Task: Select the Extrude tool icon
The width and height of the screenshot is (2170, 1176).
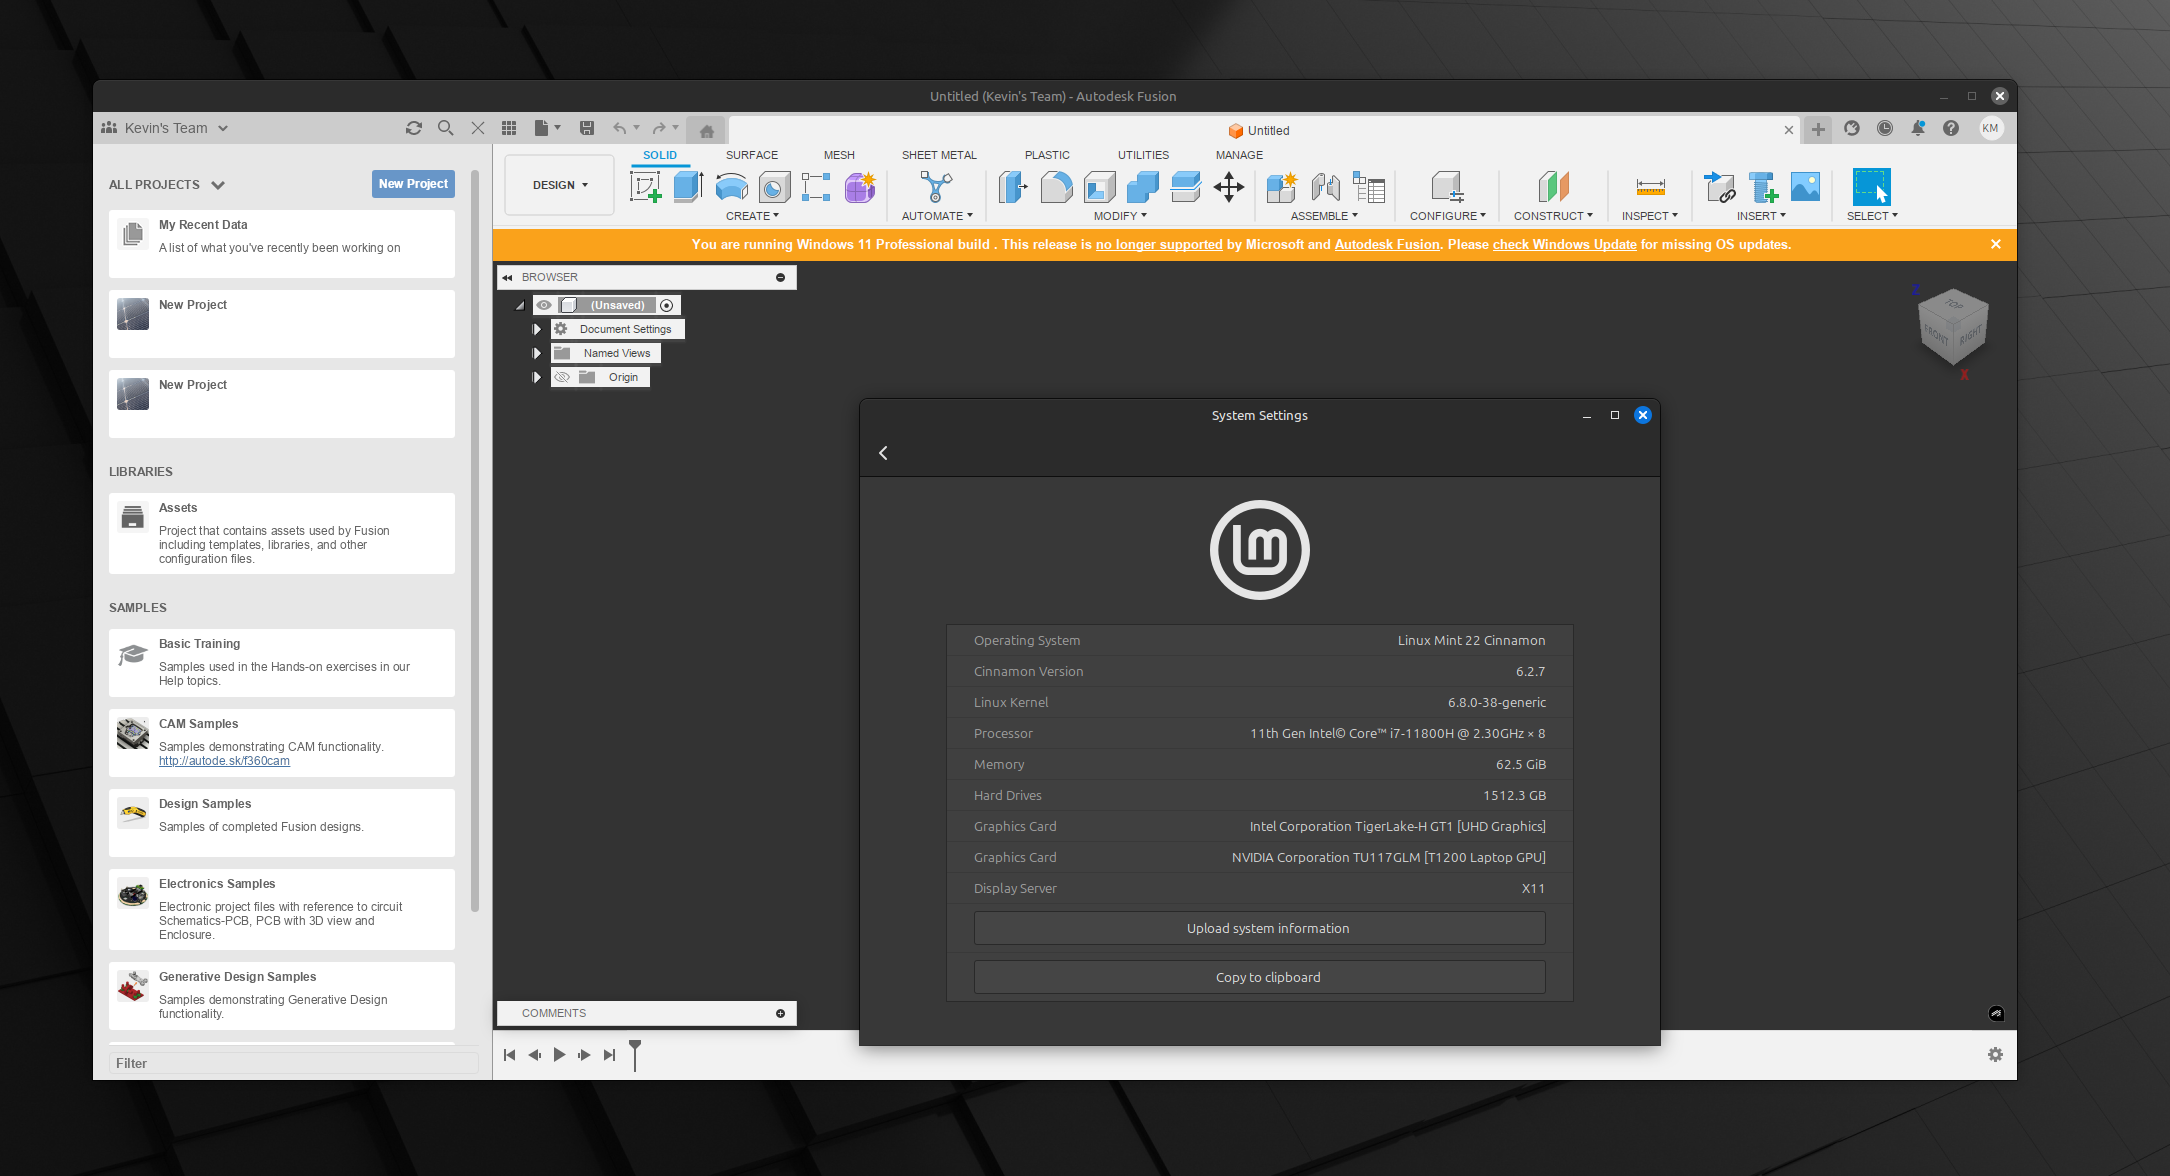Action: [x=688, y=187]
